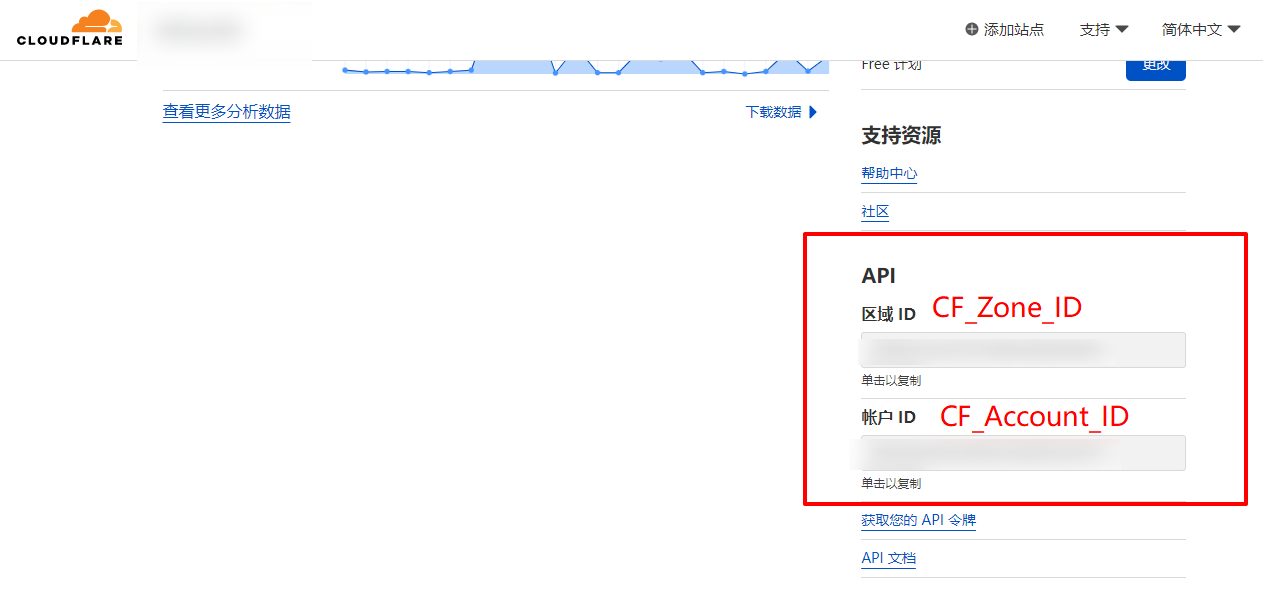The height and width of the screenshot is (601, 1263).
Task: Click the Cloudflare logo
Action: pos(69,28)
